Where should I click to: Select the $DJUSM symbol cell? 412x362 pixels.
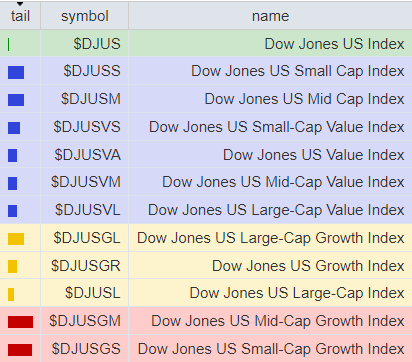[85, 99]
